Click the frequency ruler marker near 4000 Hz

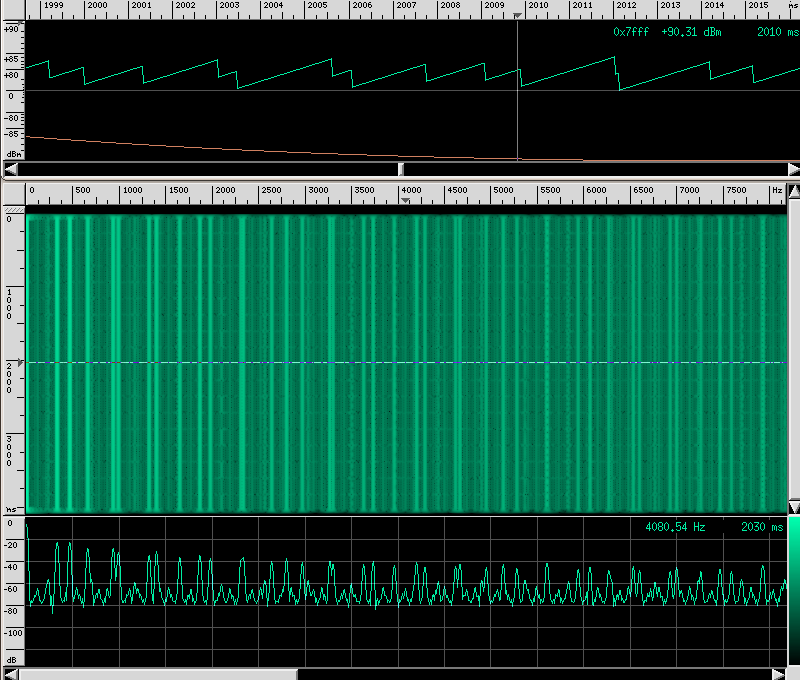(x=405, y=201)
